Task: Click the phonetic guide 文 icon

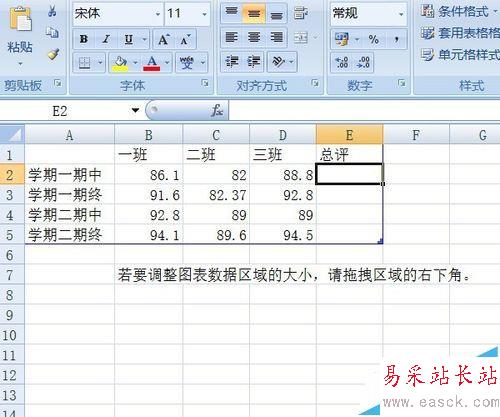Action: [187, 62]
